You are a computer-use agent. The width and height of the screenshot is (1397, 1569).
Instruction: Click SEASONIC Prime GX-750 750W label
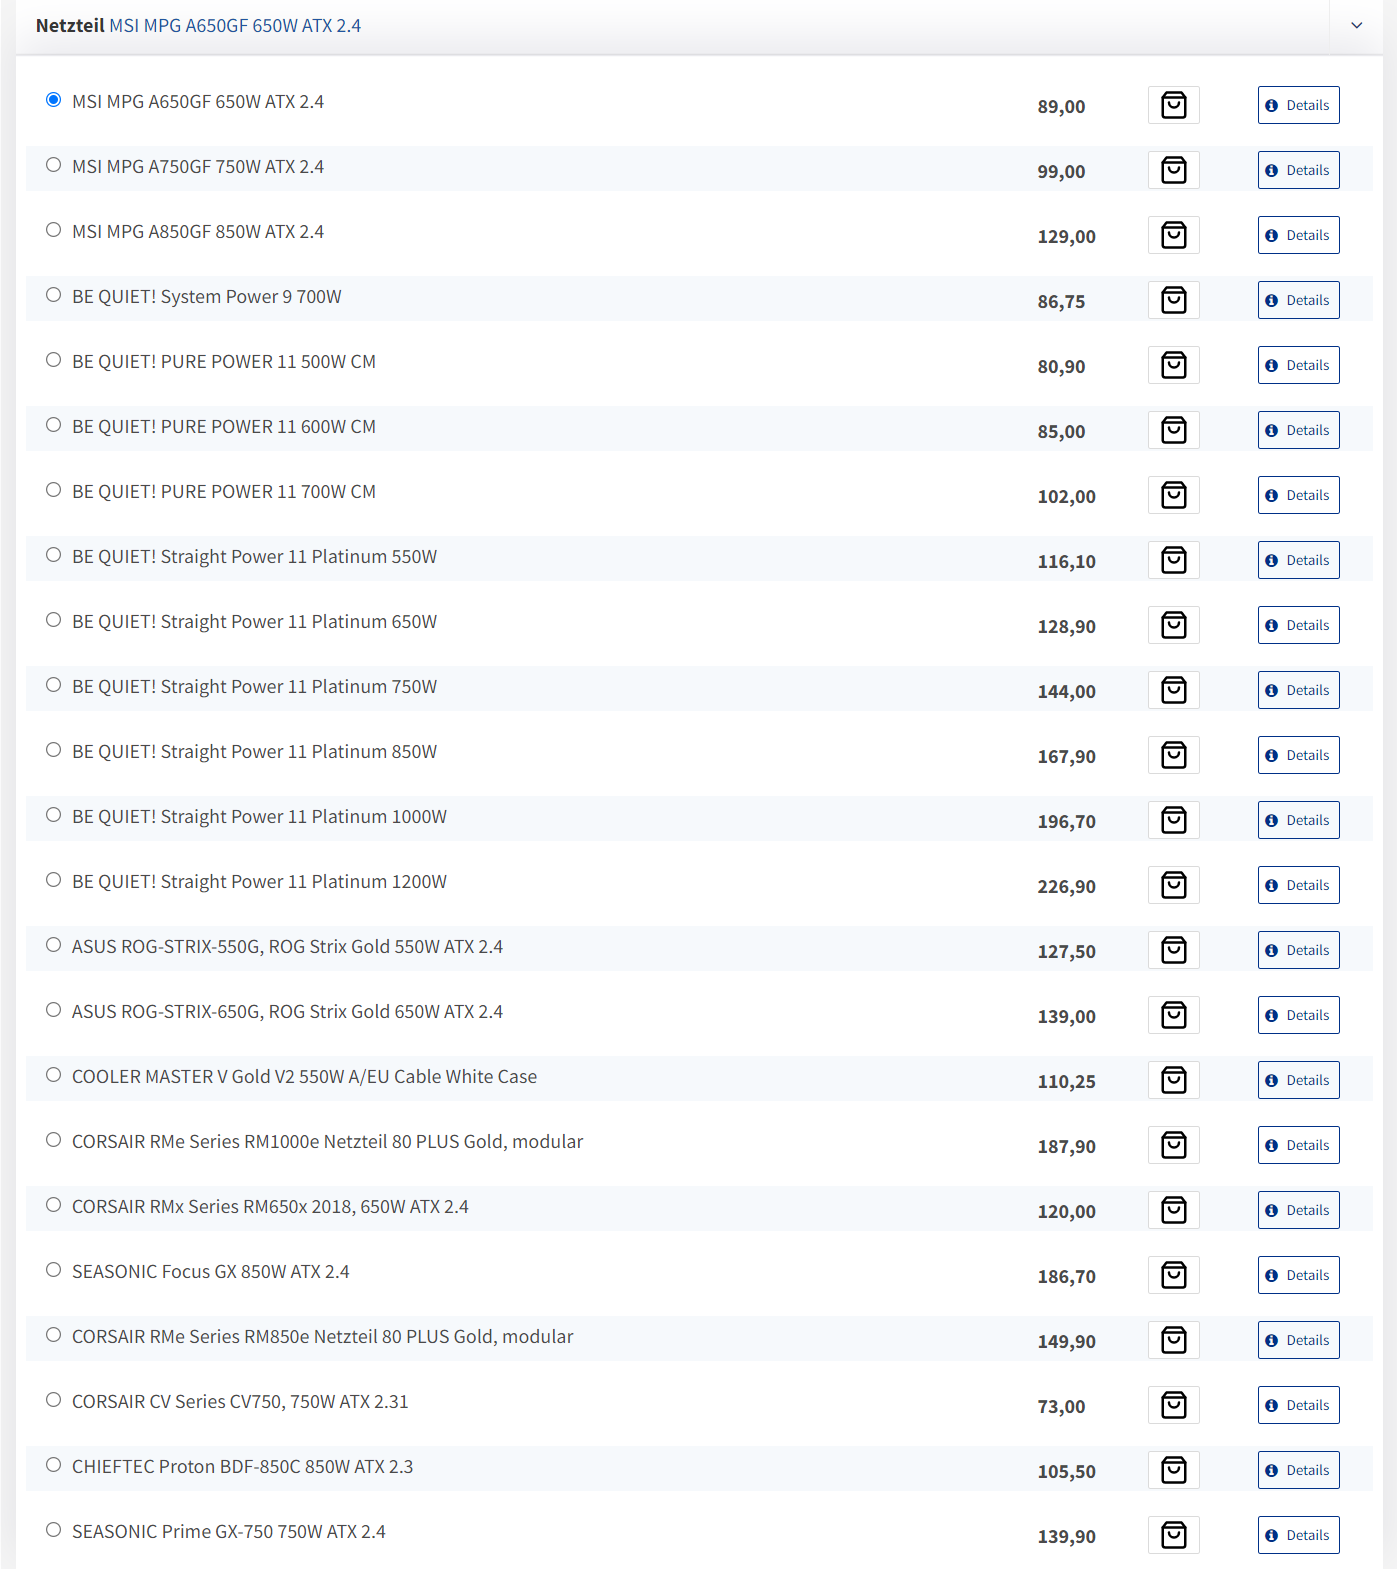pos(228,1532)
